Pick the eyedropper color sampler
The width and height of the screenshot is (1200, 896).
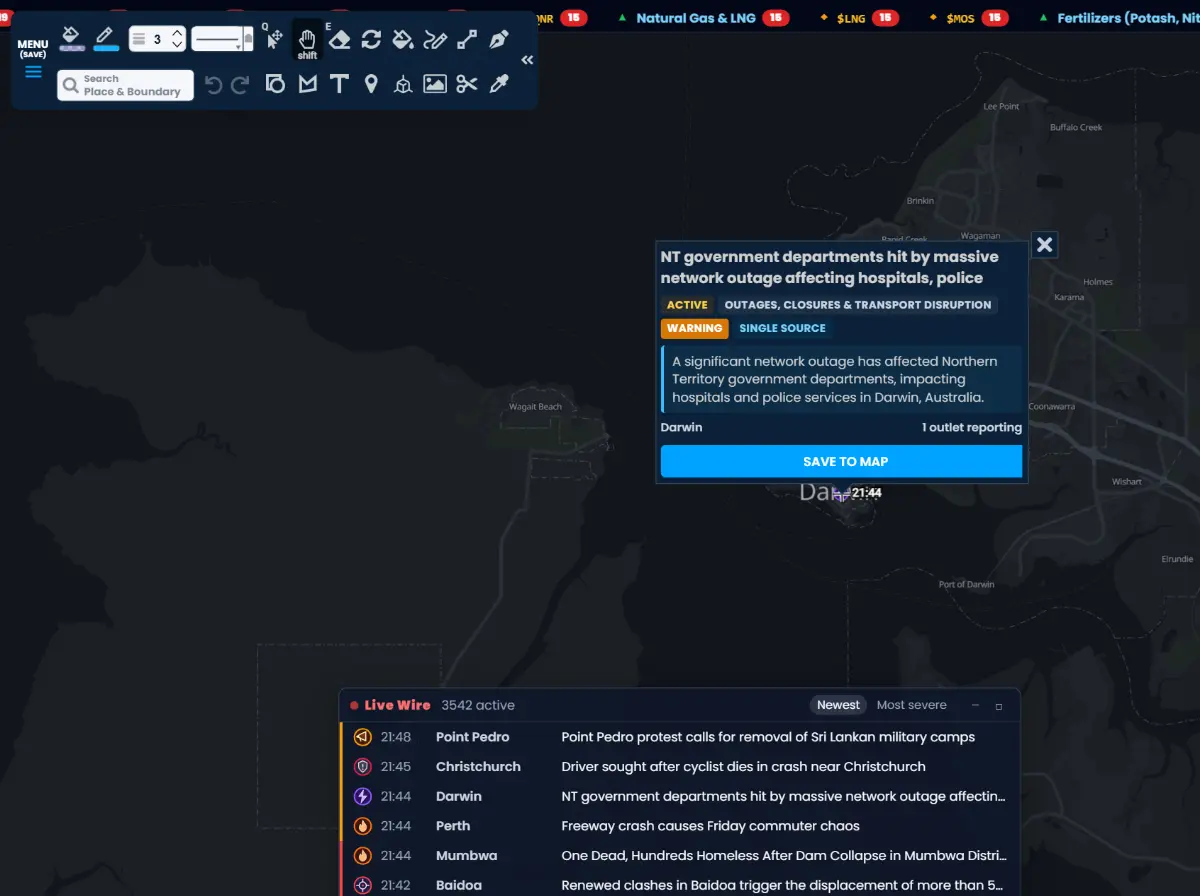pos(498,84)
